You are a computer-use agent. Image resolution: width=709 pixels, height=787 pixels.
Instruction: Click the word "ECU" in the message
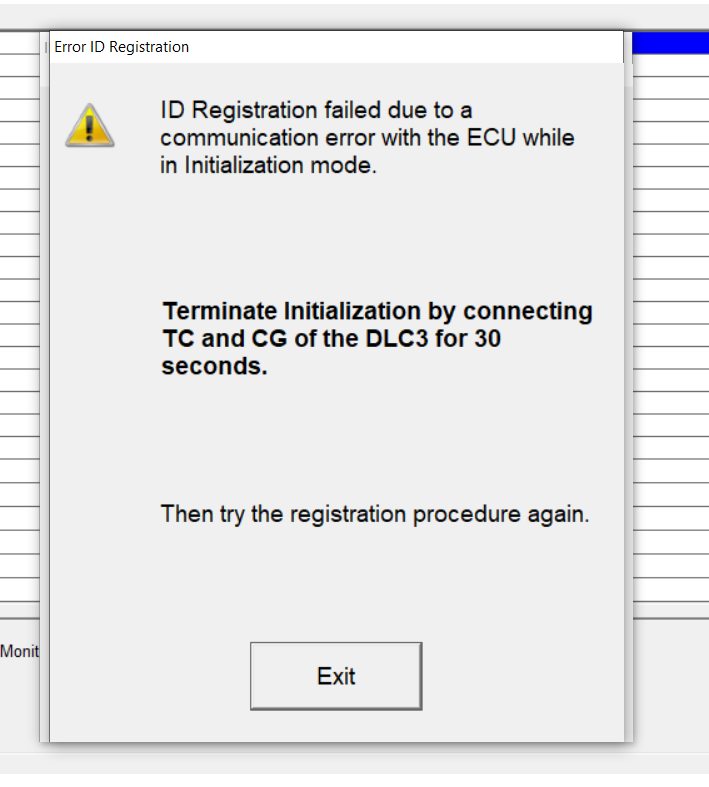[x=491, y=138]
